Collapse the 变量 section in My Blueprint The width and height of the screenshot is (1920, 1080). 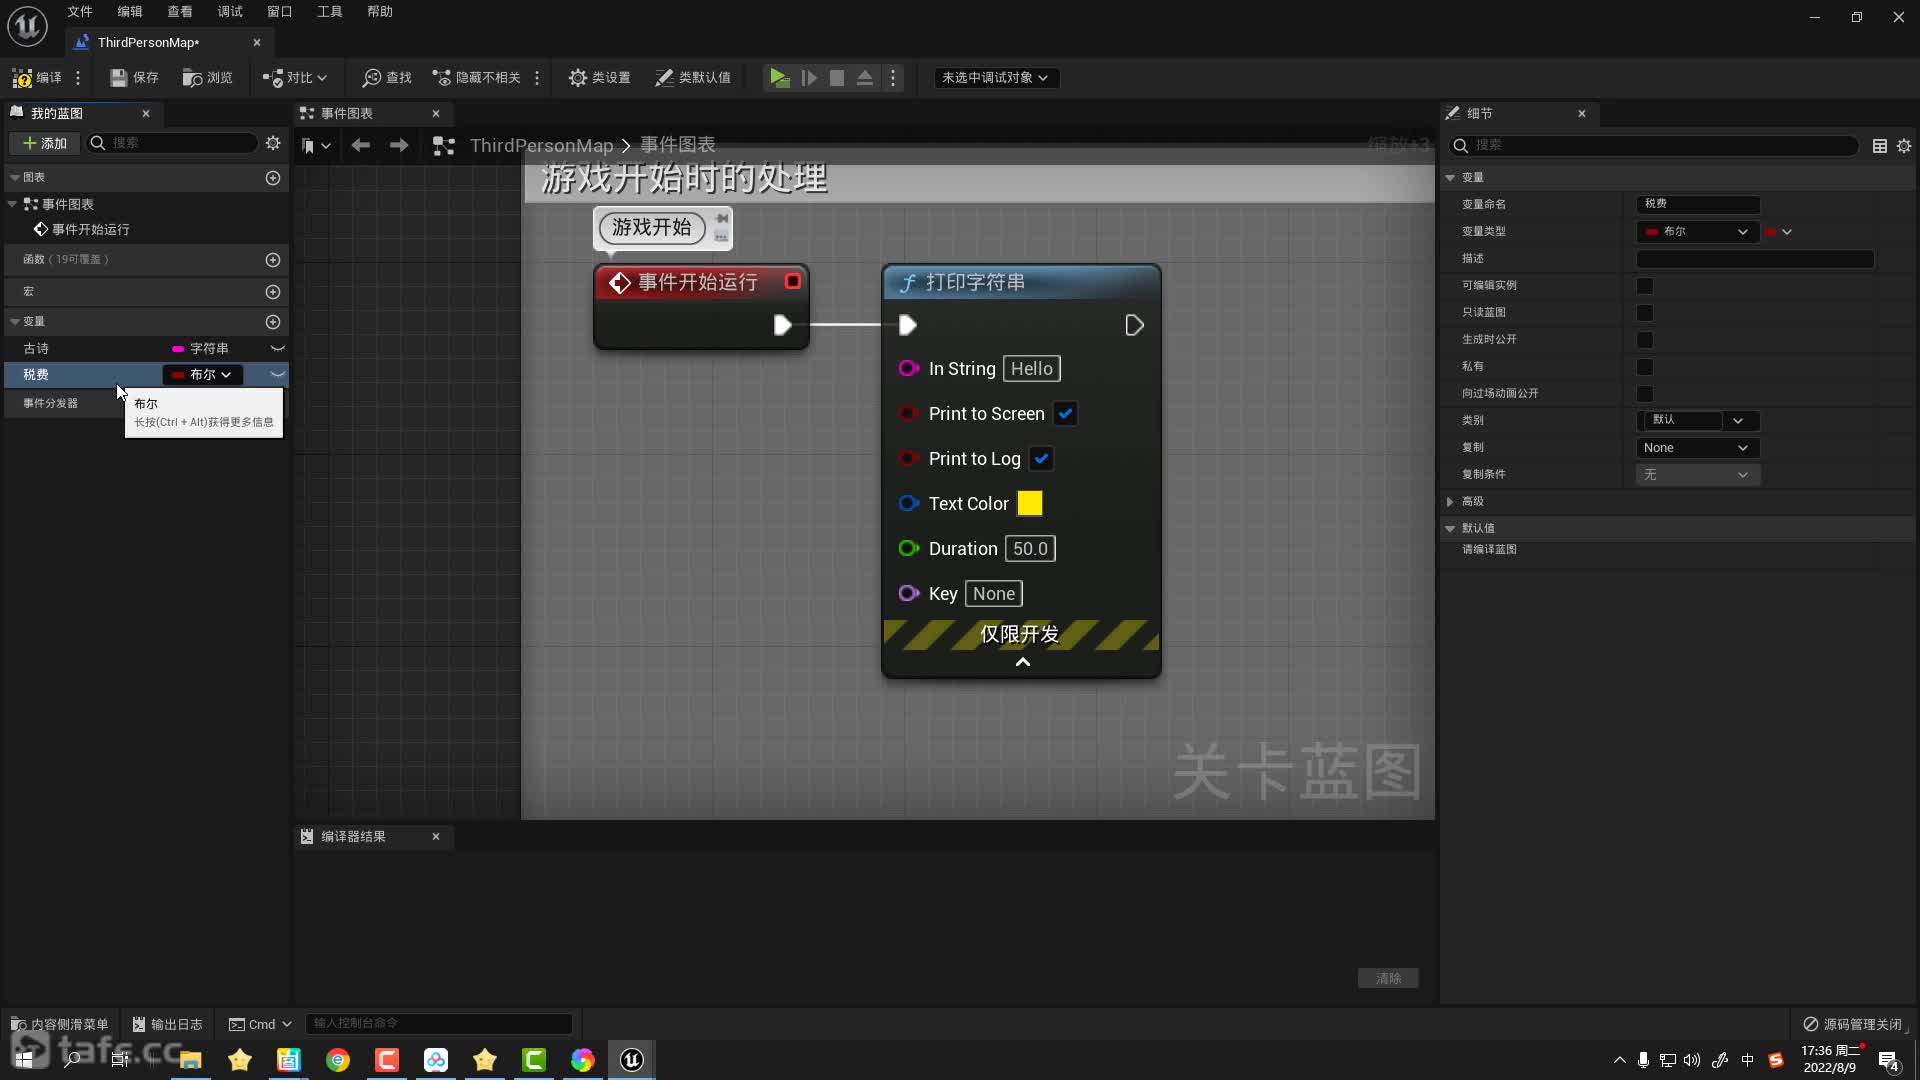pyautogui.click(x=15, y=322)
